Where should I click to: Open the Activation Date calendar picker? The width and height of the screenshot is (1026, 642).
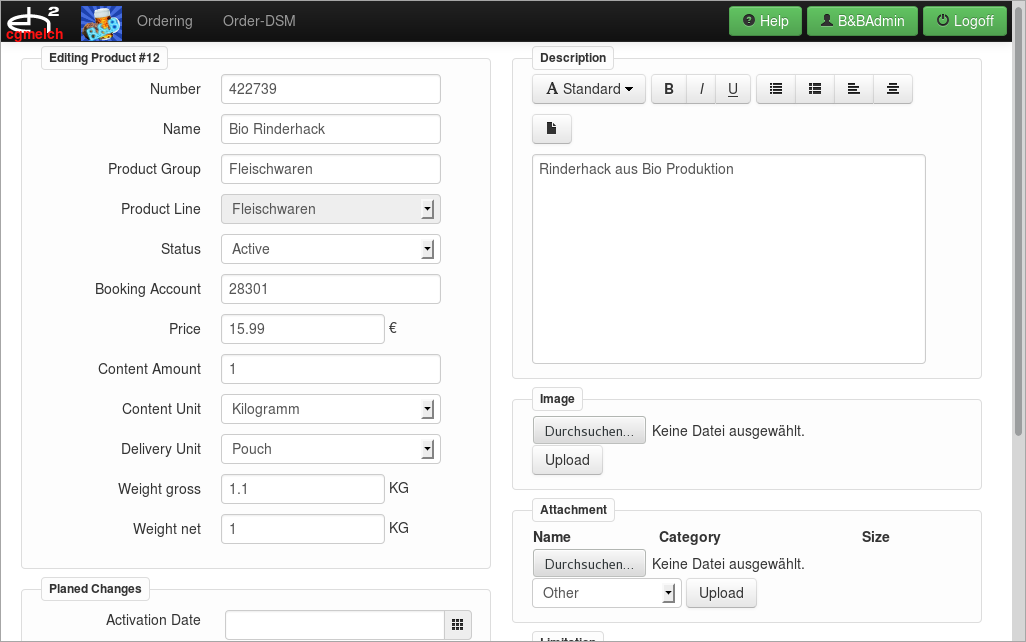tap(457, 624)
